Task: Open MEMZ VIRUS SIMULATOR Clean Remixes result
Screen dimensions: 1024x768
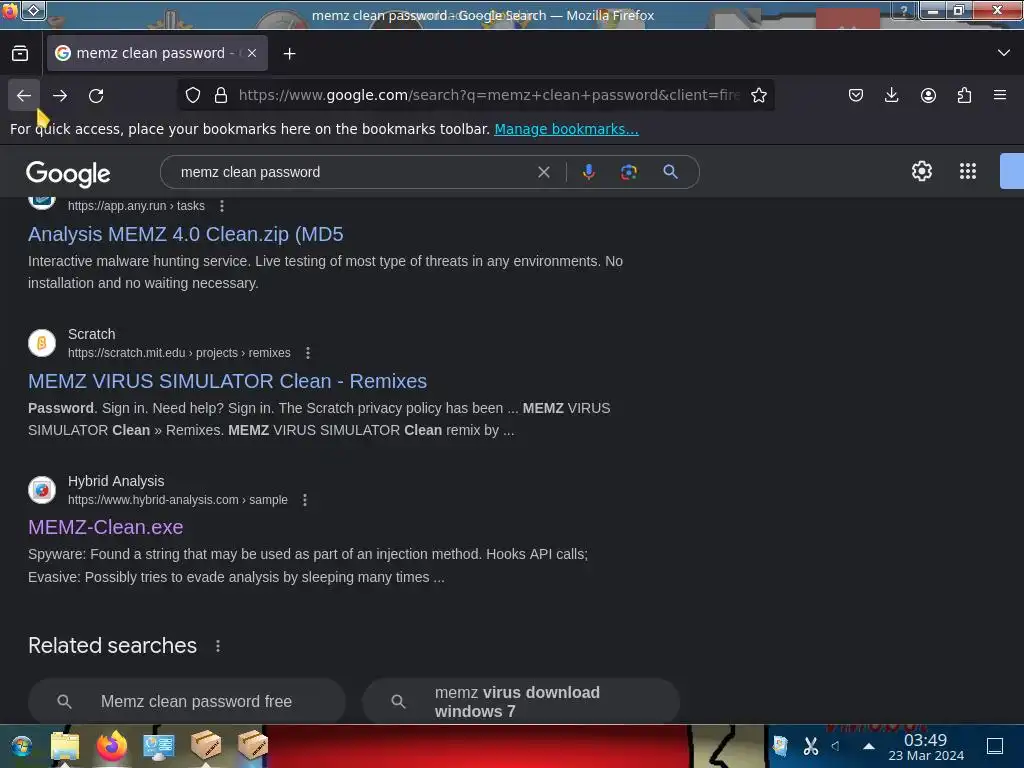Action: [227, 381]
